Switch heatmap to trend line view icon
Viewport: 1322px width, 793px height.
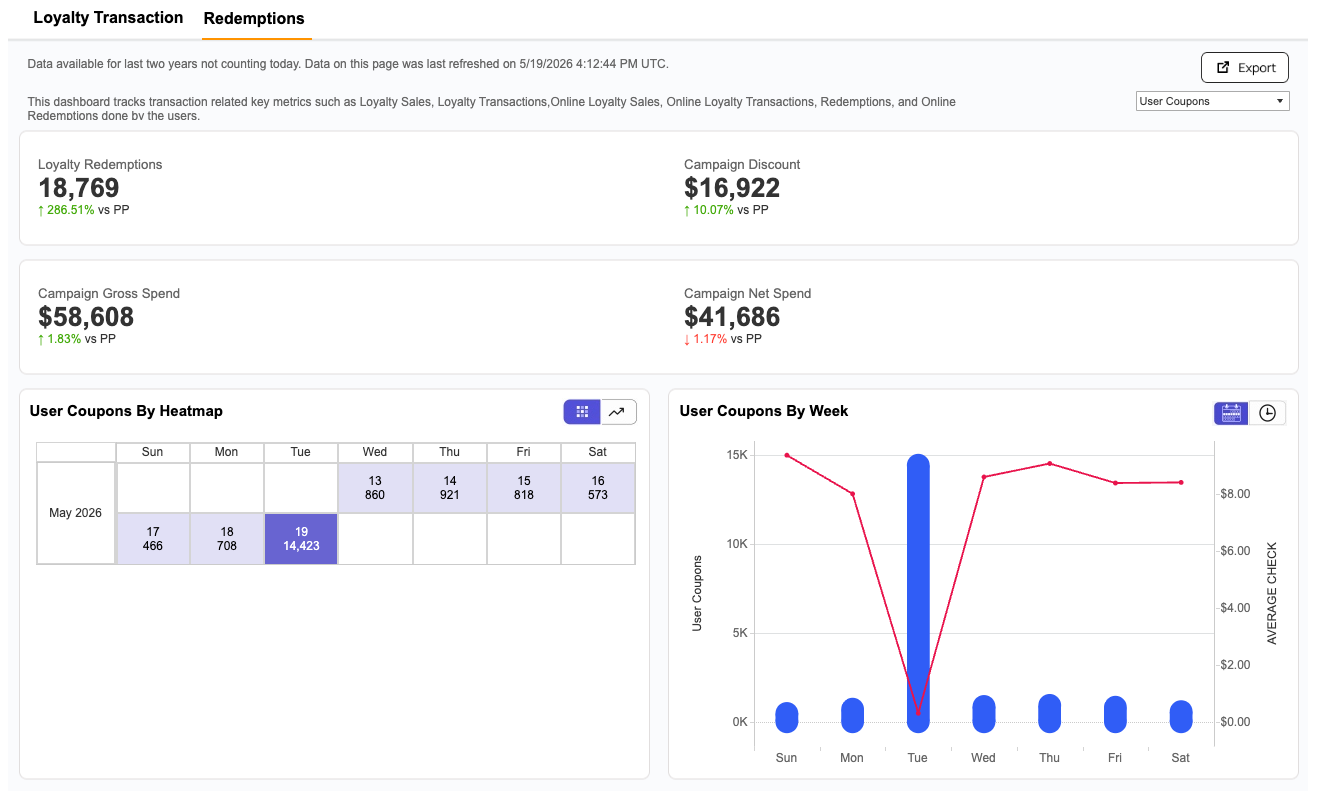619,411
